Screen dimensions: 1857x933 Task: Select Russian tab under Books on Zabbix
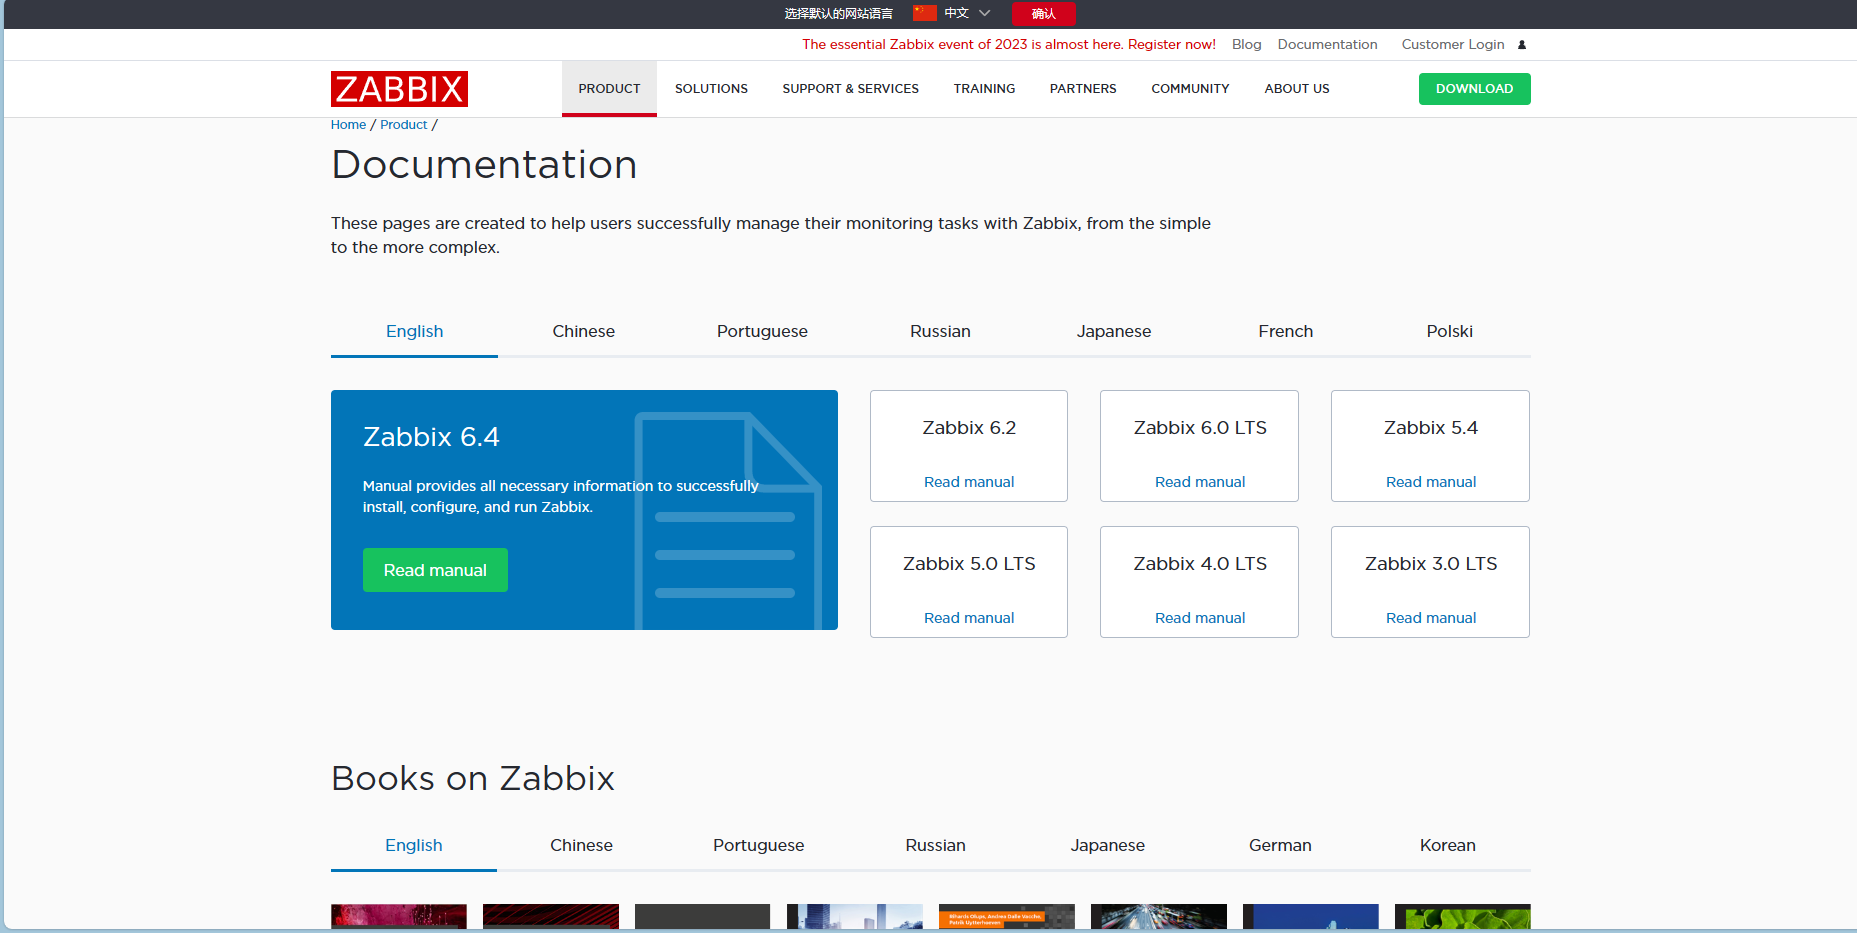935,846
